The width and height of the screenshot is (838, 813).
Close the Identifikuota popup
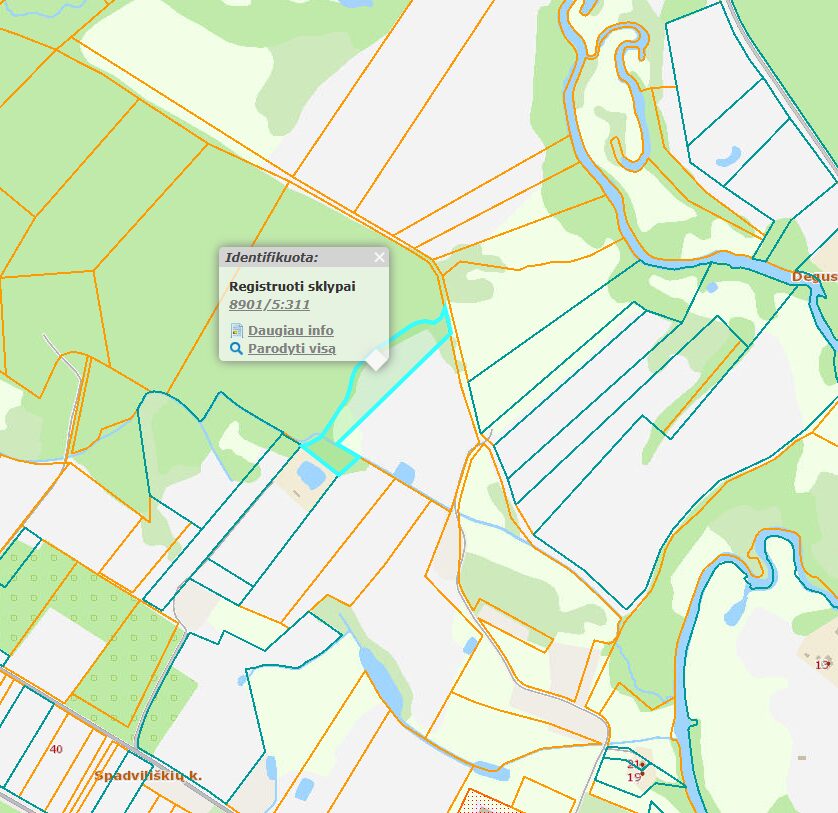(378, 258)
